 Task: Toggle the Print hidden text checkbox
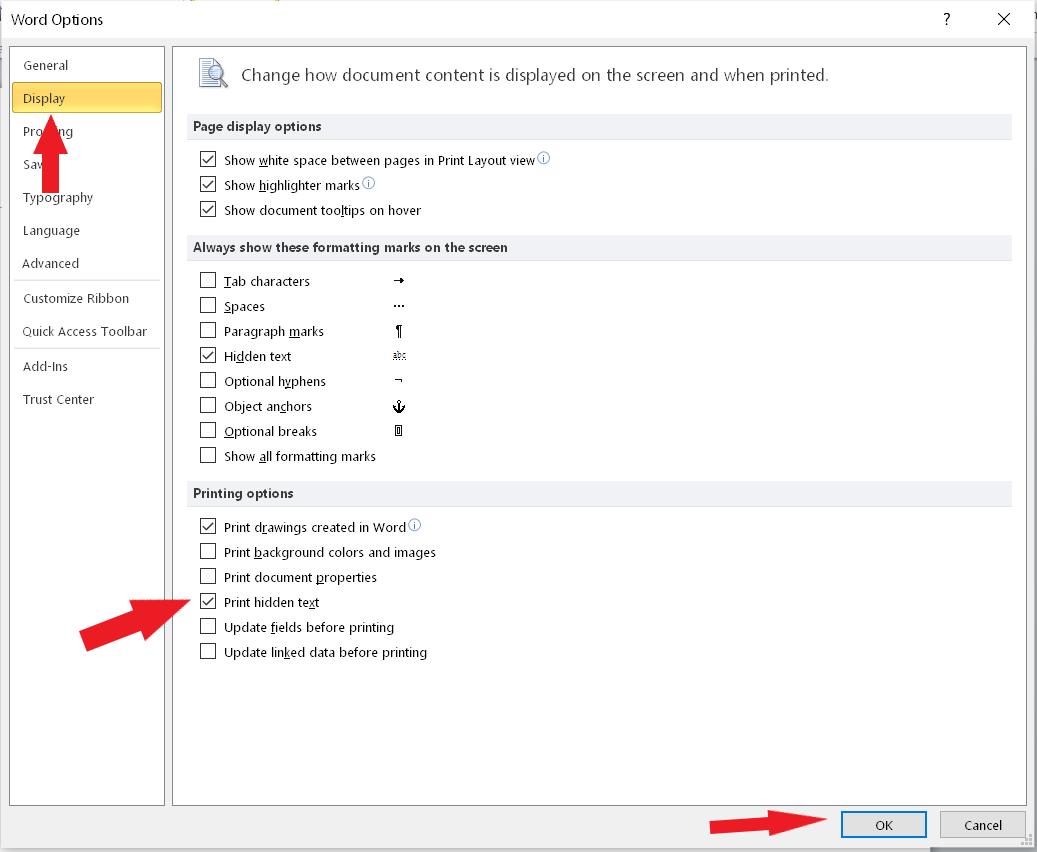coord(208,602)
